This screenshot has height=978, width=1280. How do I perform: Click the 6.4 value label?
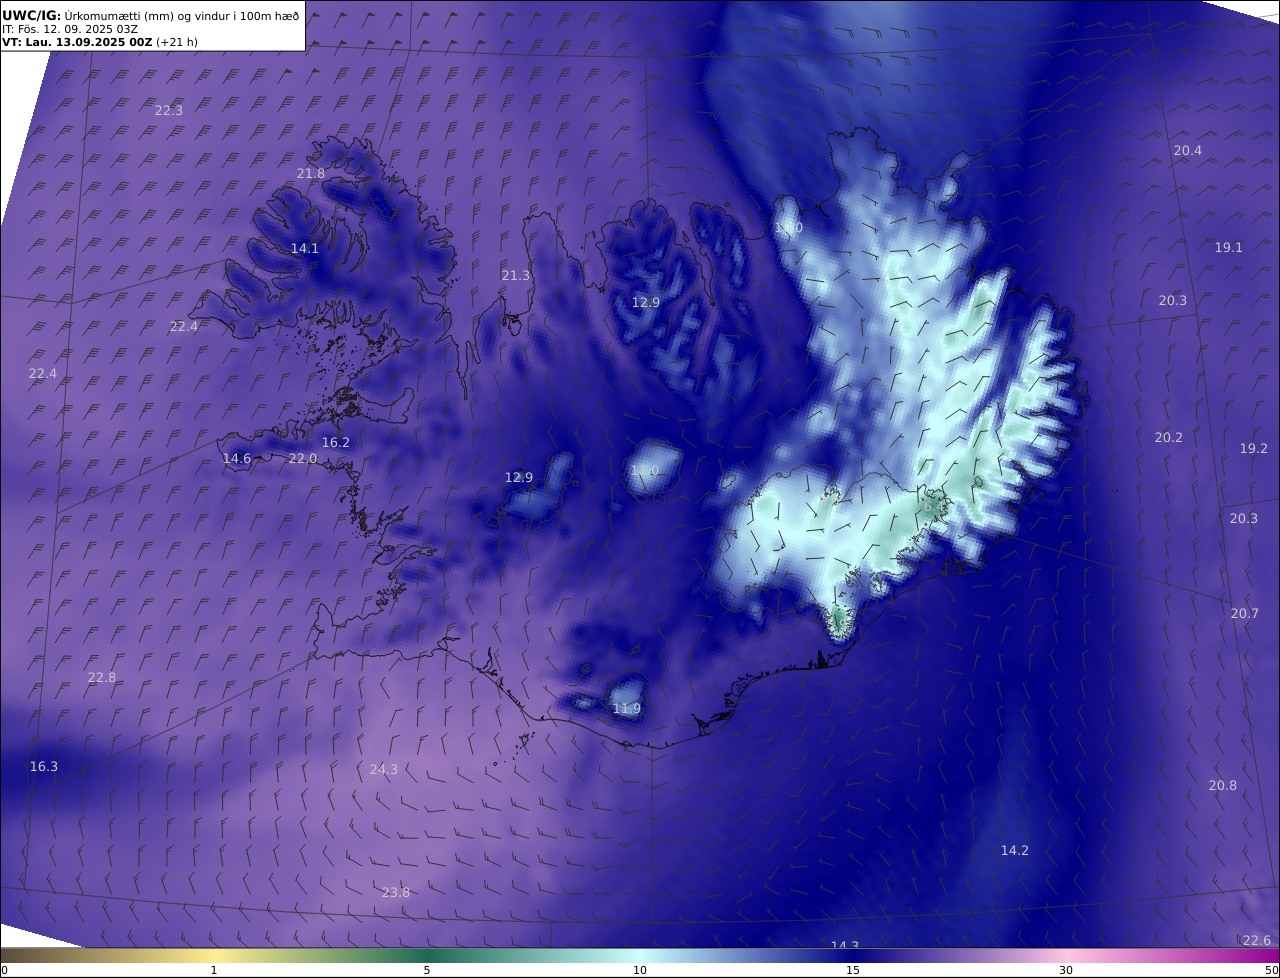(x=932, y=507)
